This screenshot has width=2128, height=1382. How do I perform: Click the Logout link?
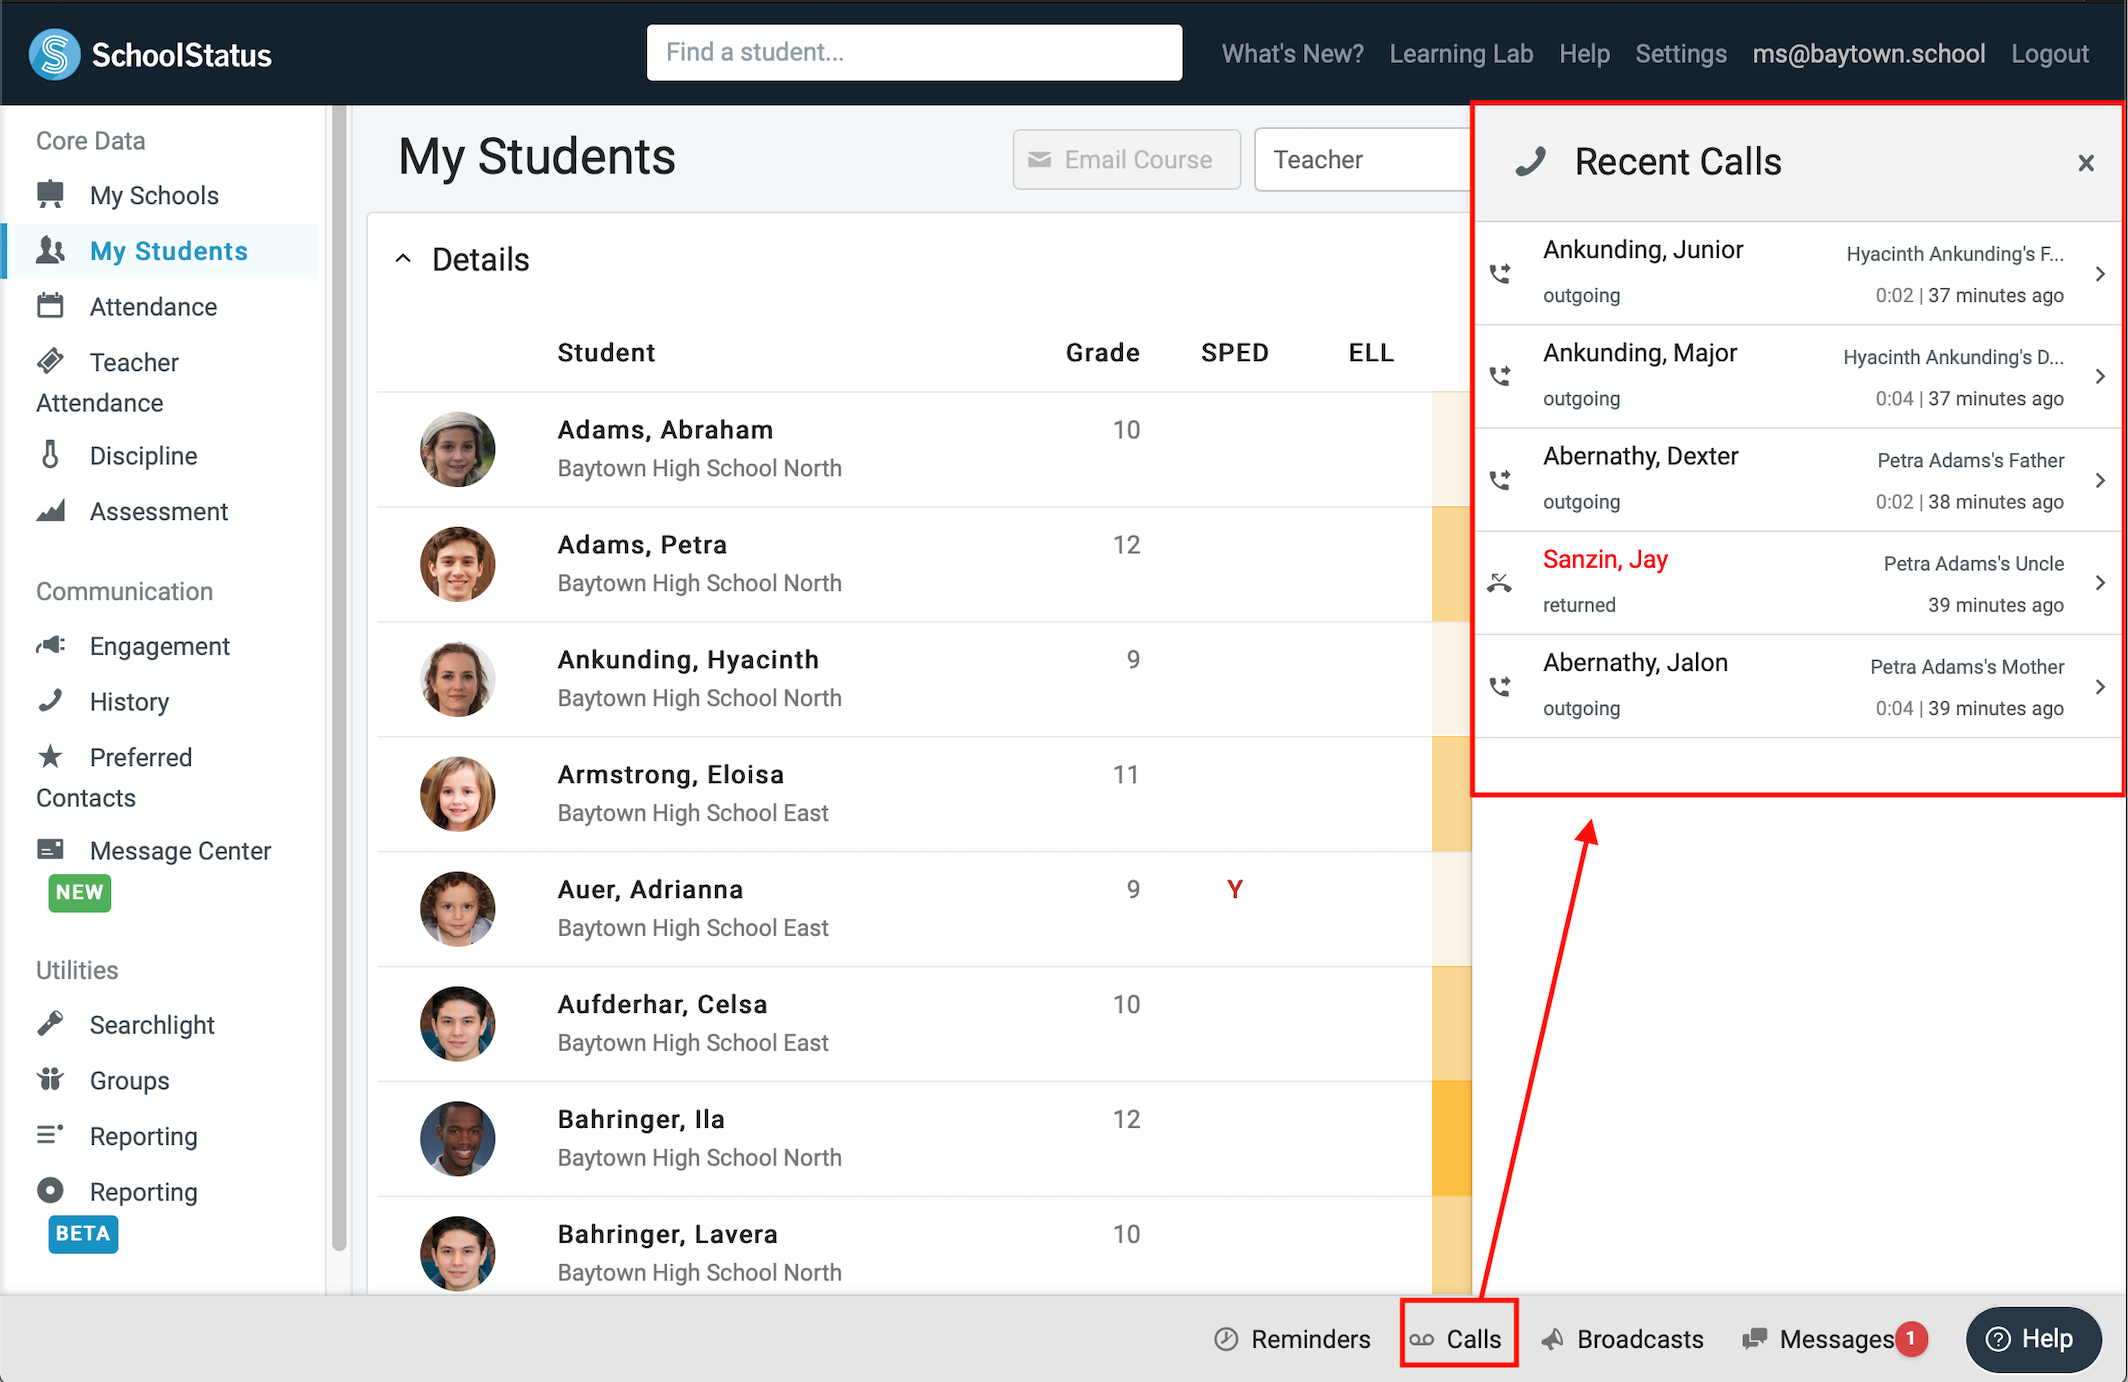[x=2049, y=54]
